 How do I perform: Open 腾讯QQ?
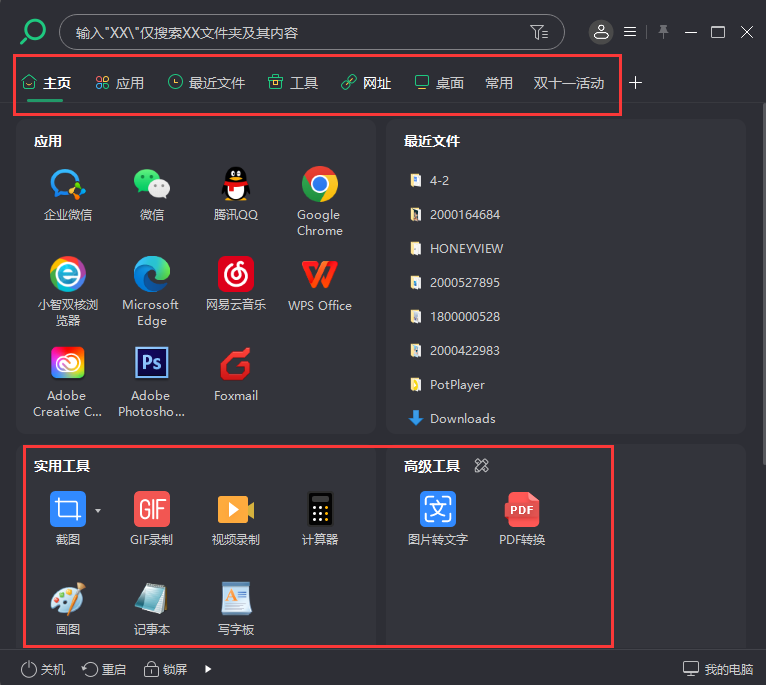(x=236, y=194)
